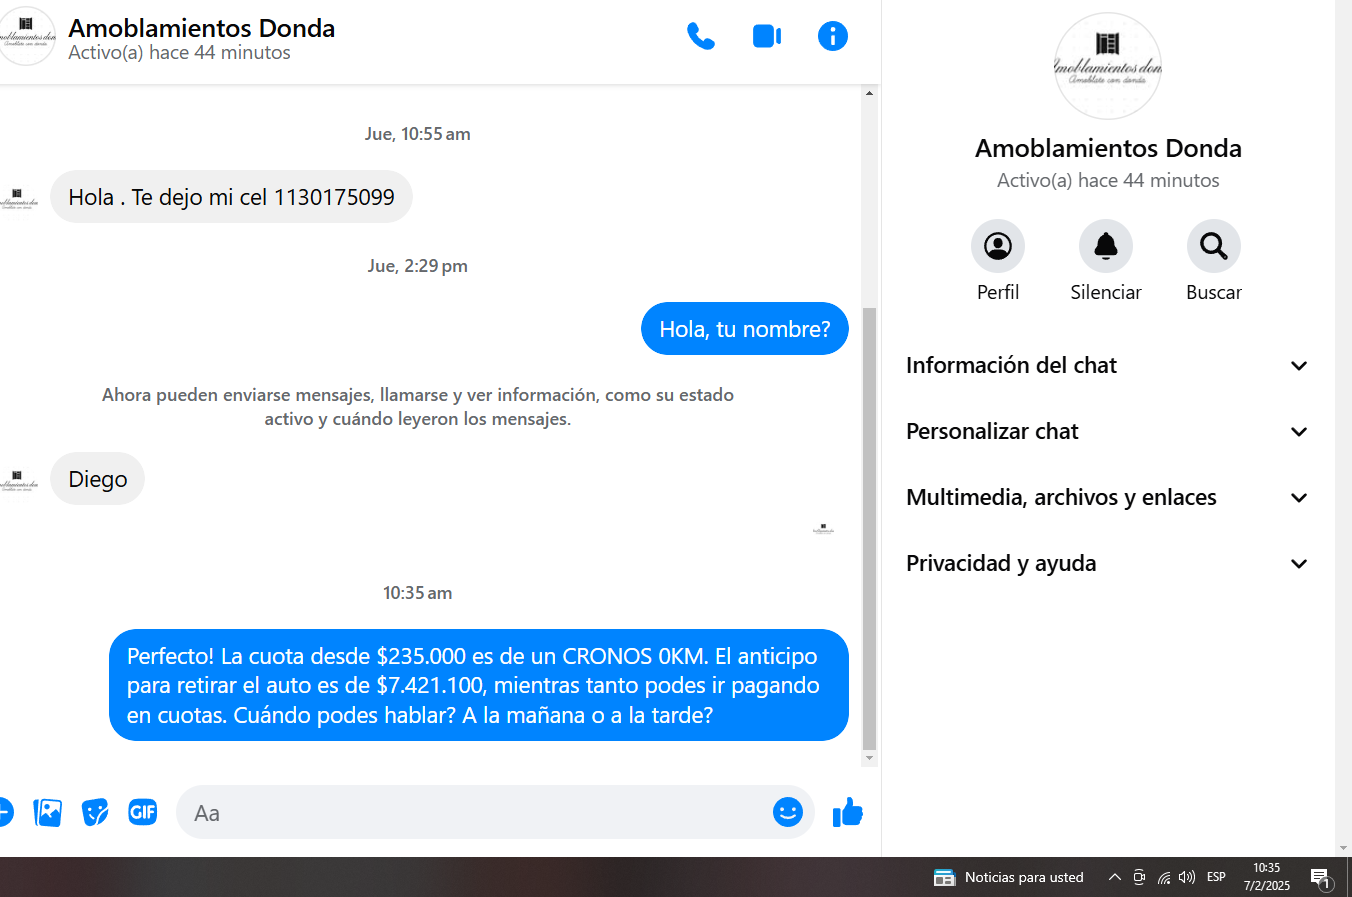Viewport: 1352px width, 897px height.
Task: Expand Multimedia, archivos y enlaces section
Action: click(1108, 498)
